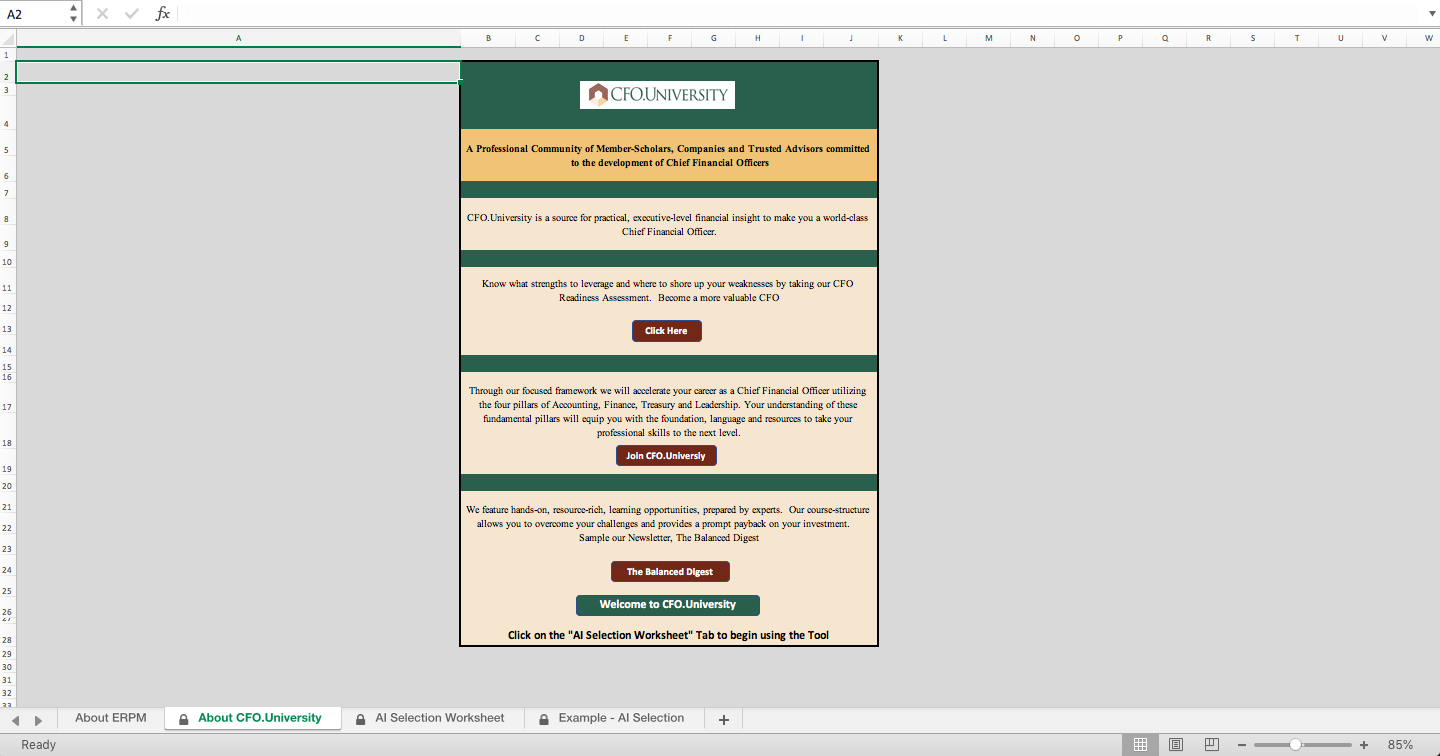Screen dimensions: 1440x756
Task: Click the Click Here button
Action: click(x=667, y=331)
